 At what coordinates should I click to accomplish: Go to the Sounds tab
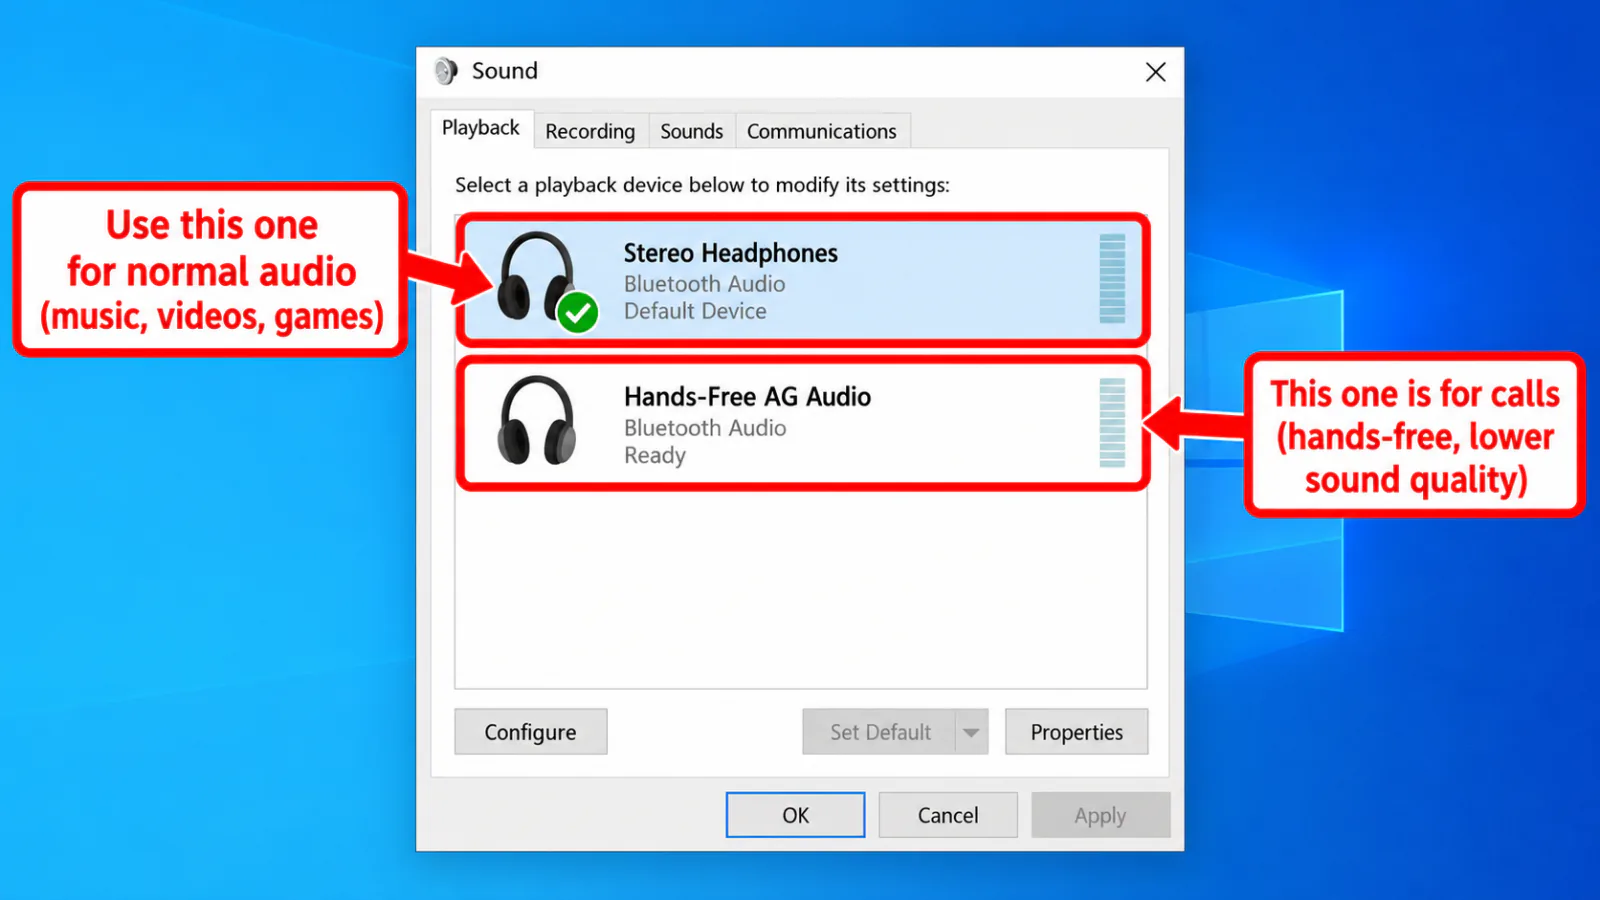point(691,131)
